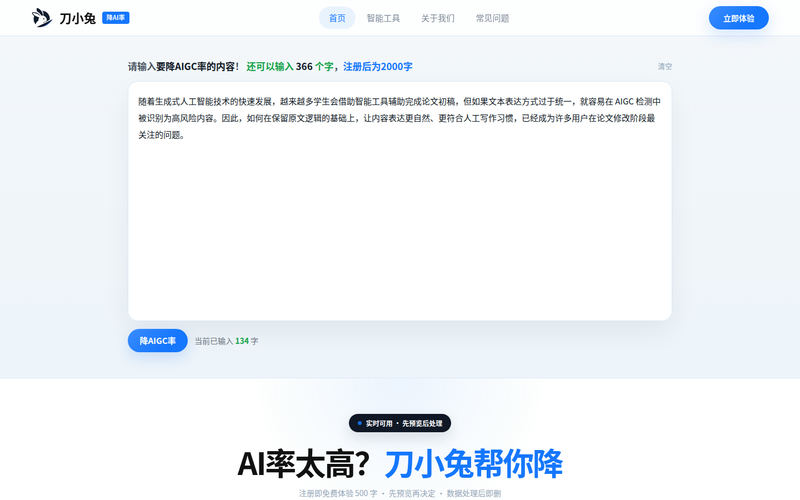This screenshot has width=800, height=500.
Task: Click the 刀小兔 rabbit logo icon
Action: point(42,18)
